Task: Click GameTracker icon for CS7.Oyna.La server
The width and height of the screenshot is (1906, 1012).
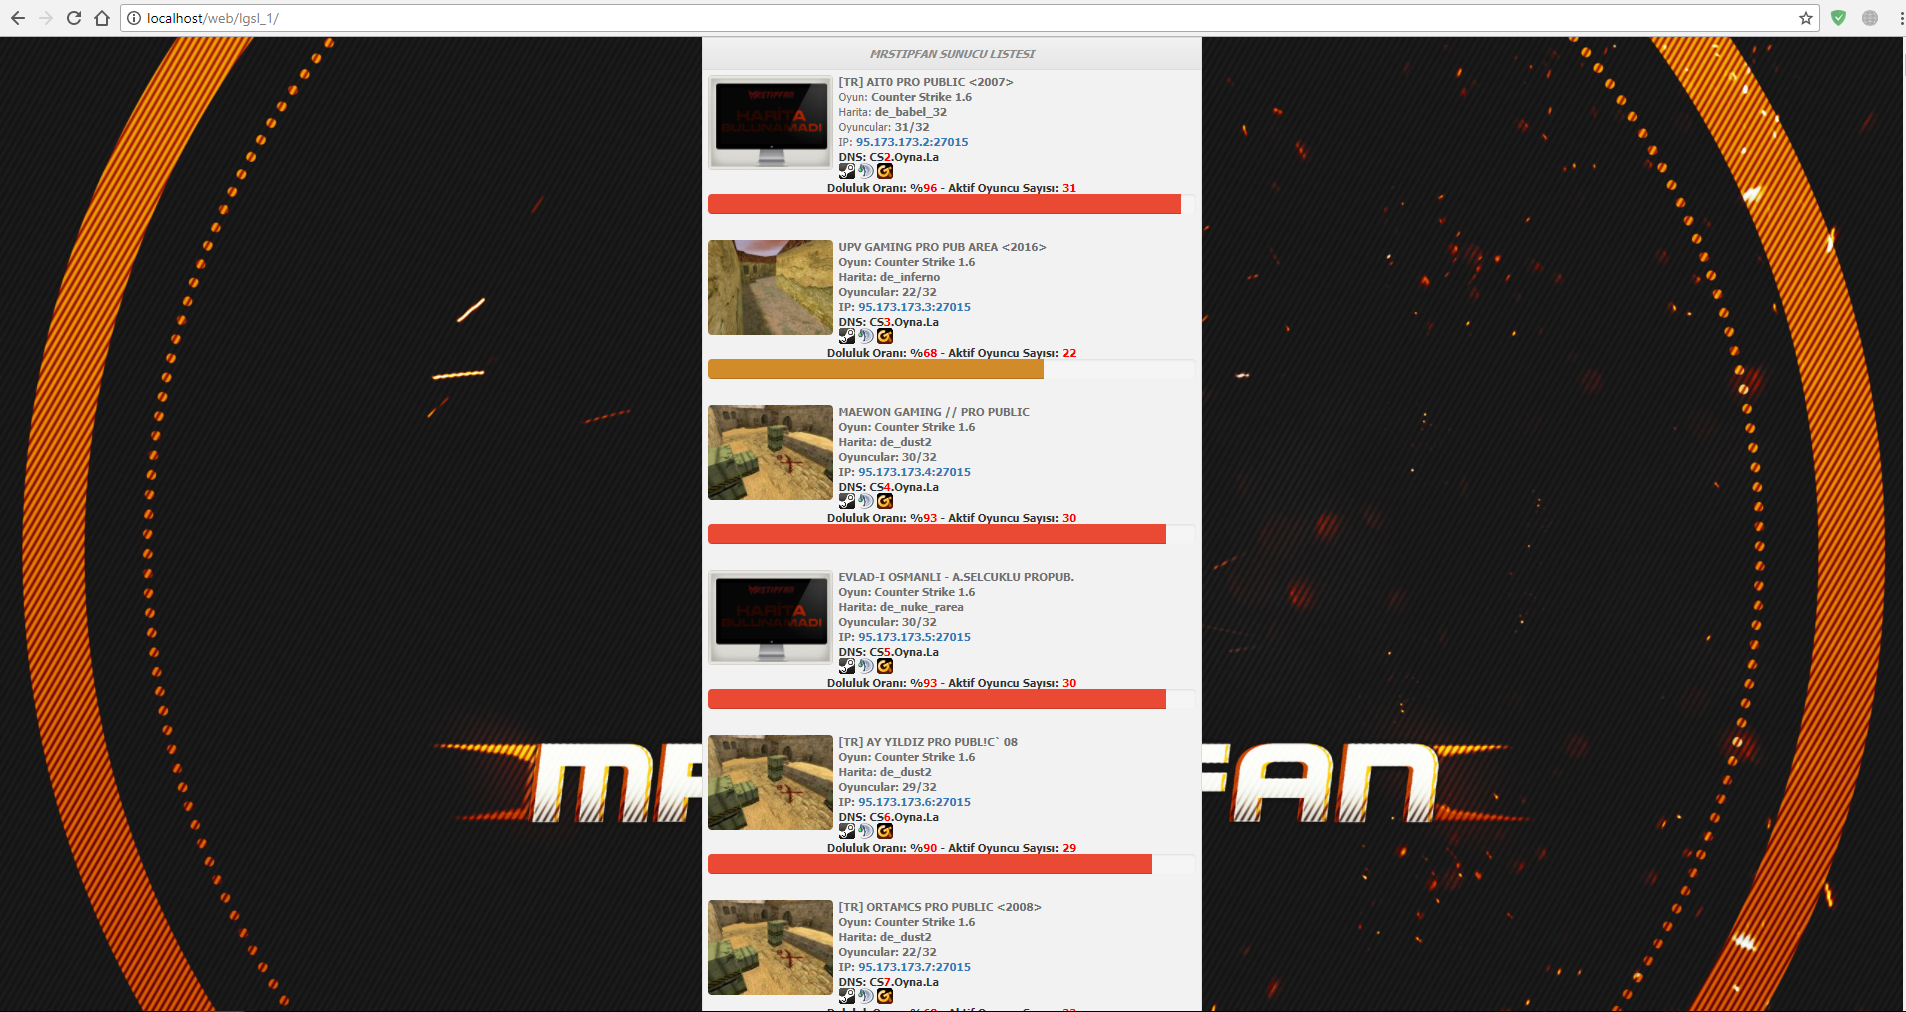Action: (x=885, y=996)
